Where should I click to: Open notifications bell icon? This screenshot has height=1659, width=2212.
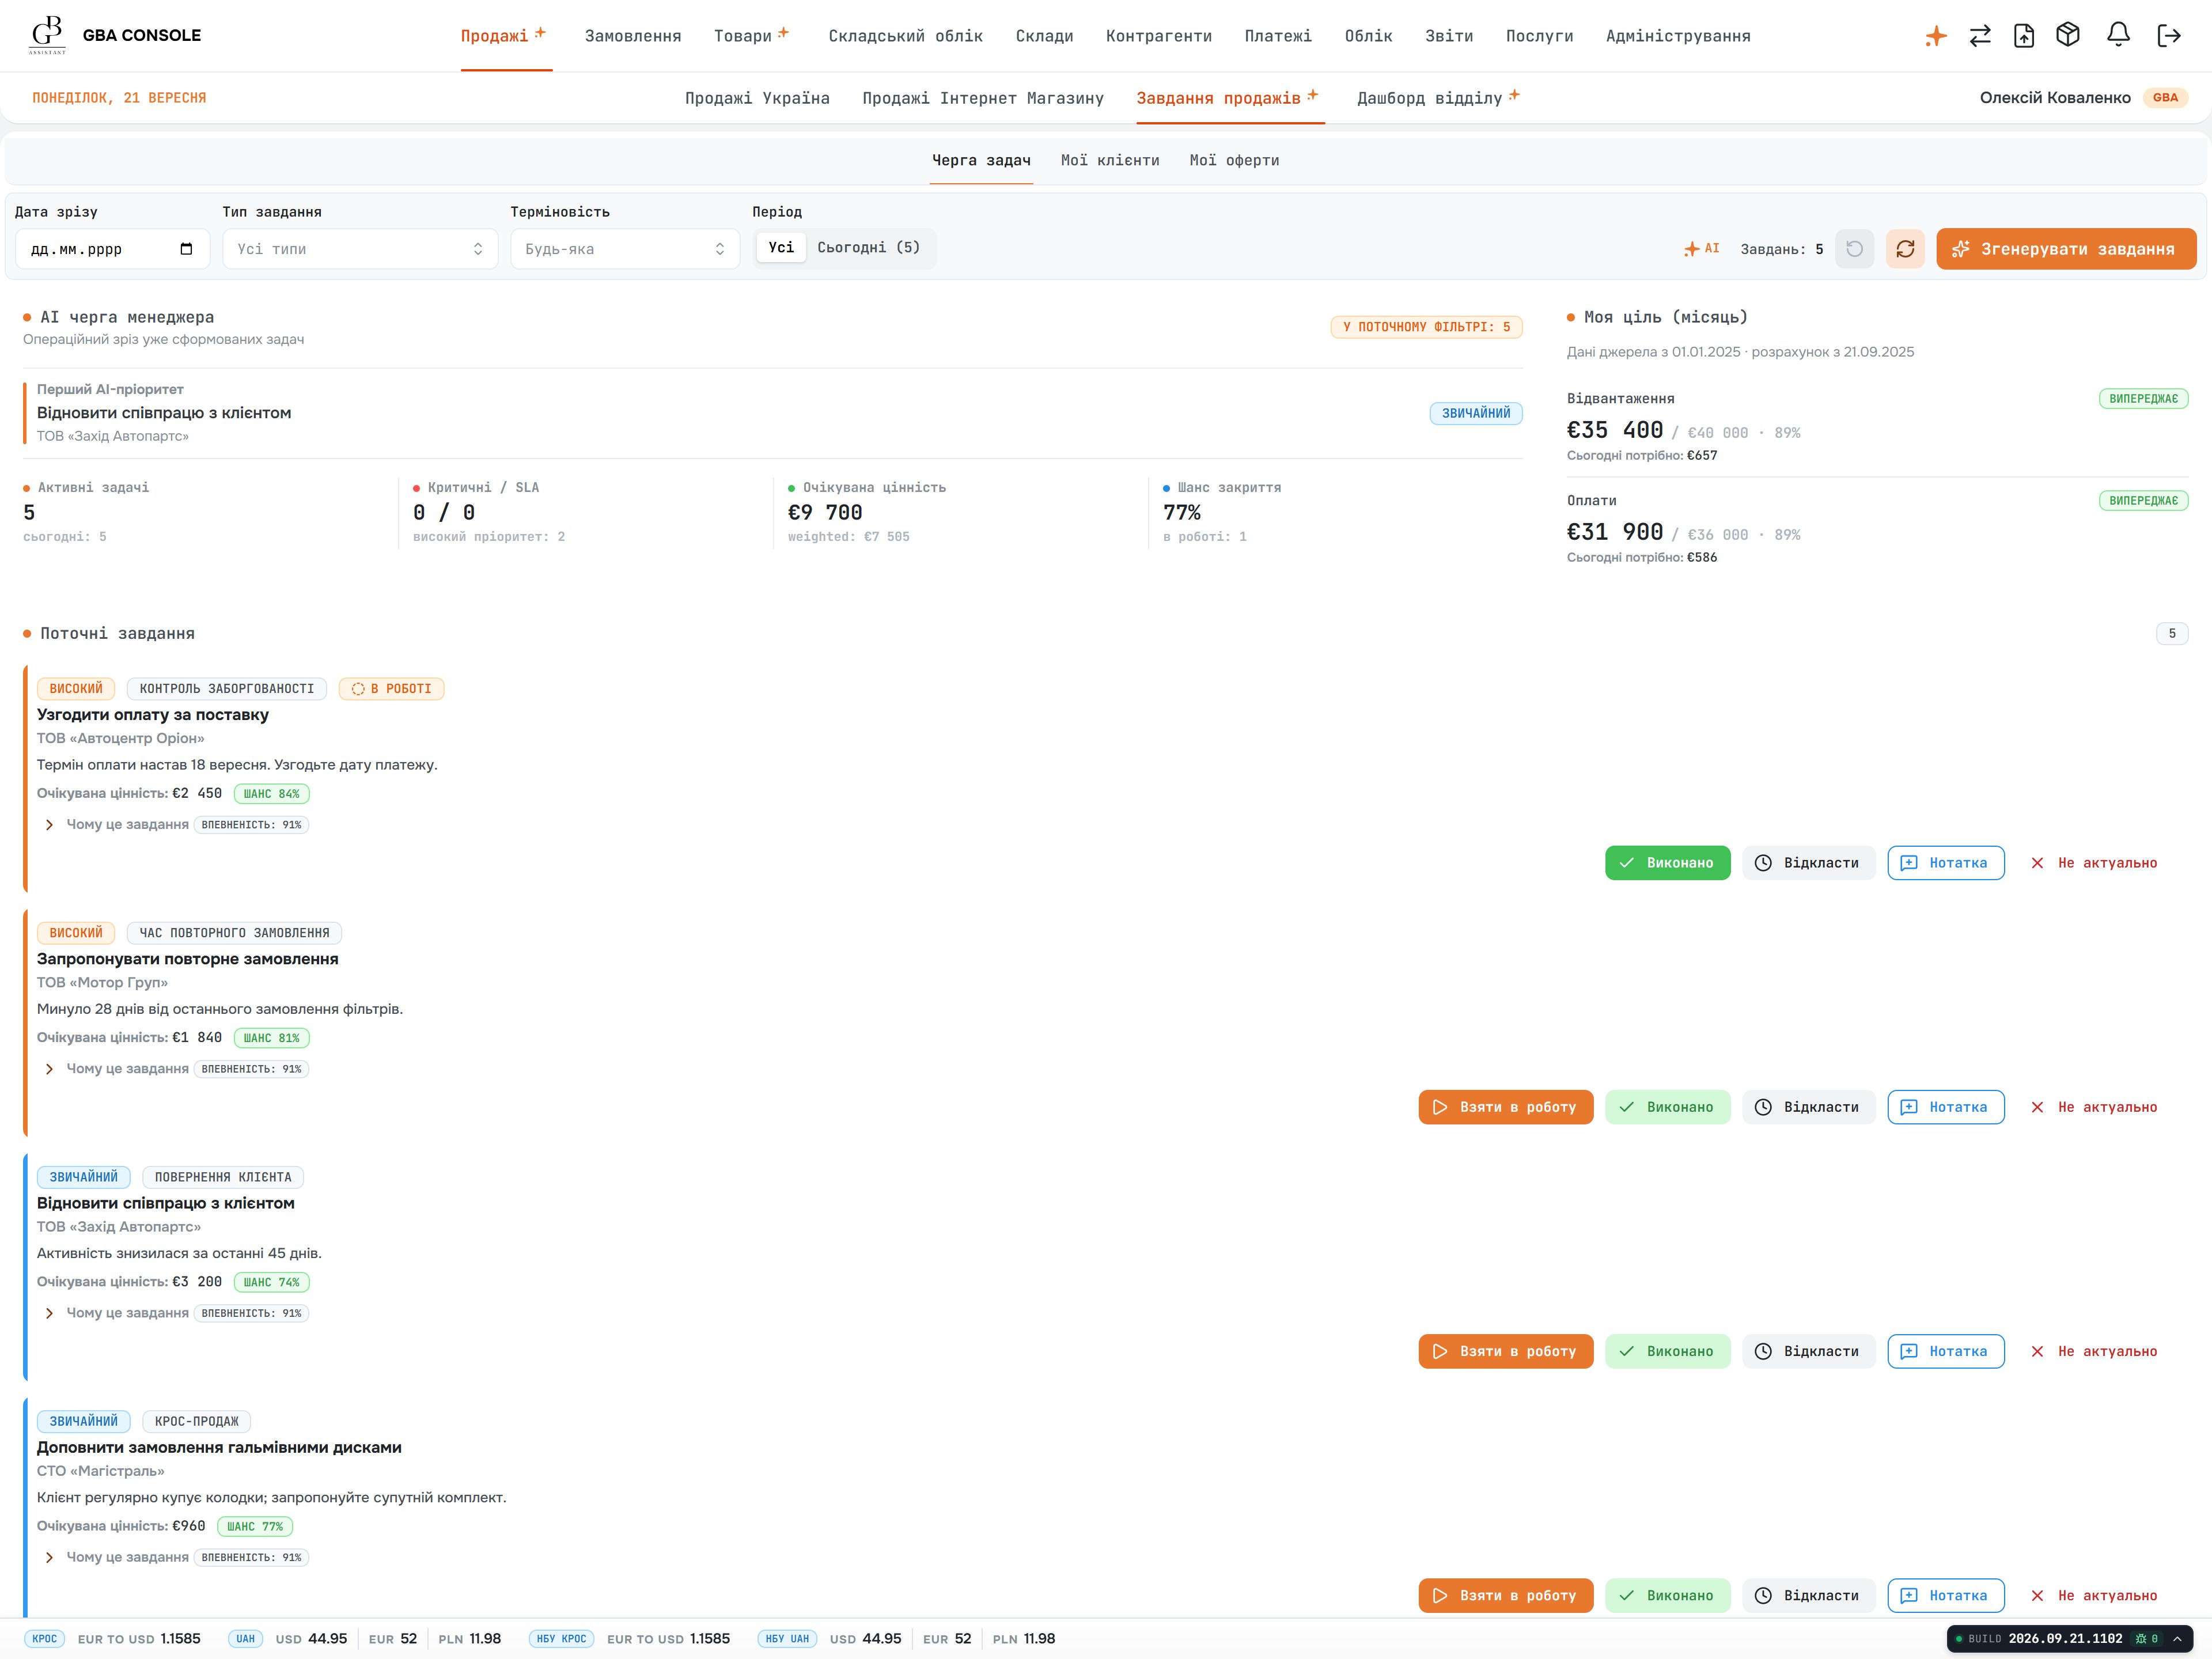pos(2118,35)
